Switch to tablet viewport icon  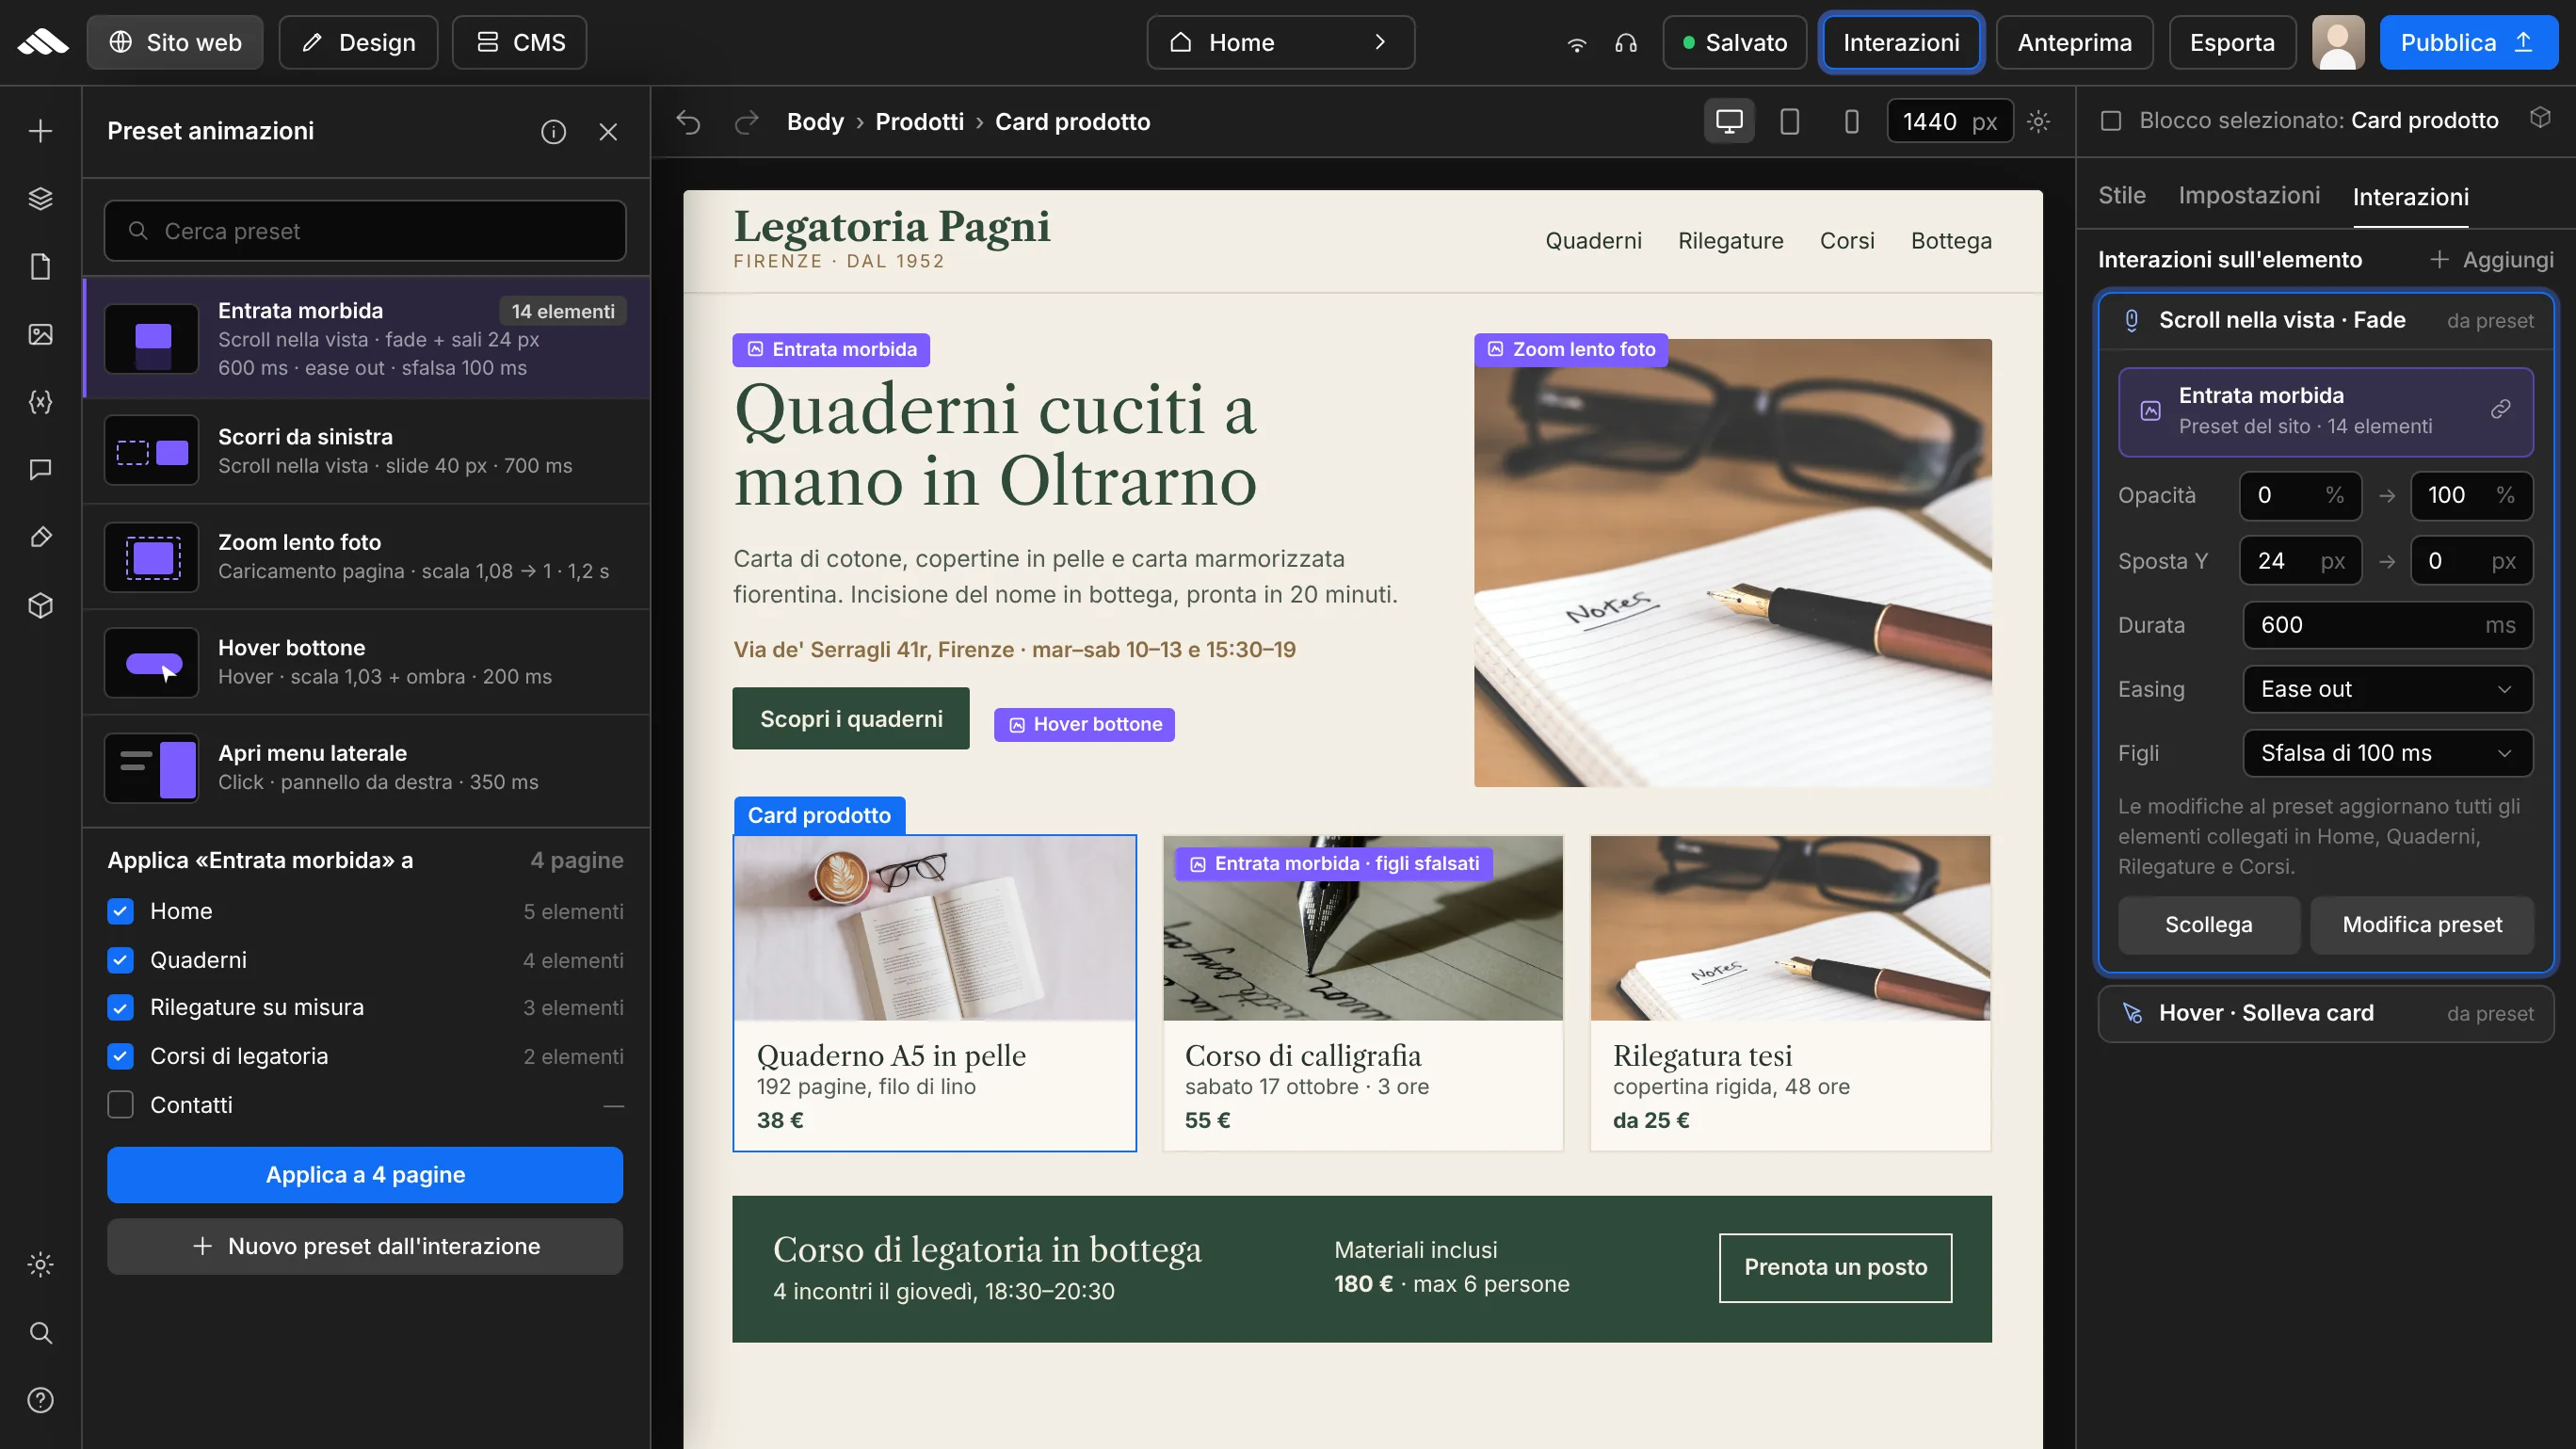[x=1790, y=122]
